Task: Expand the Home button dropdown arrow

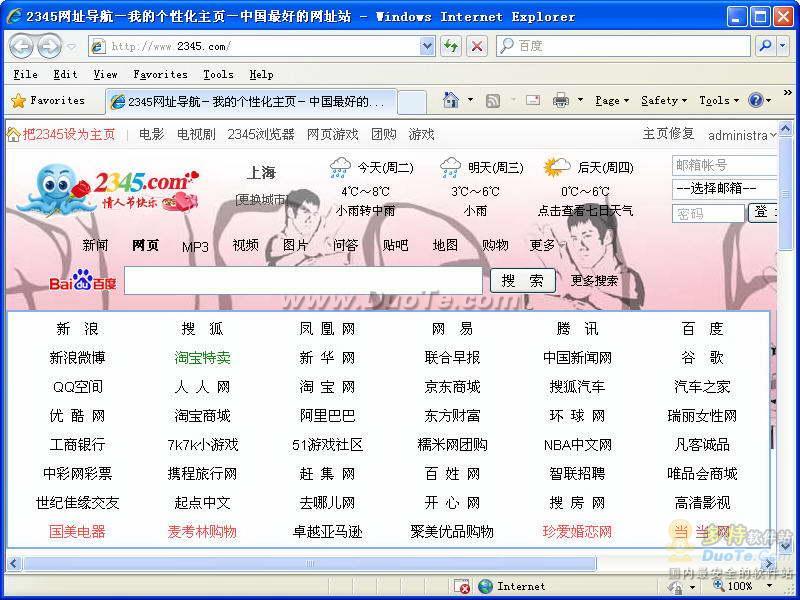Action: [470, 100]
